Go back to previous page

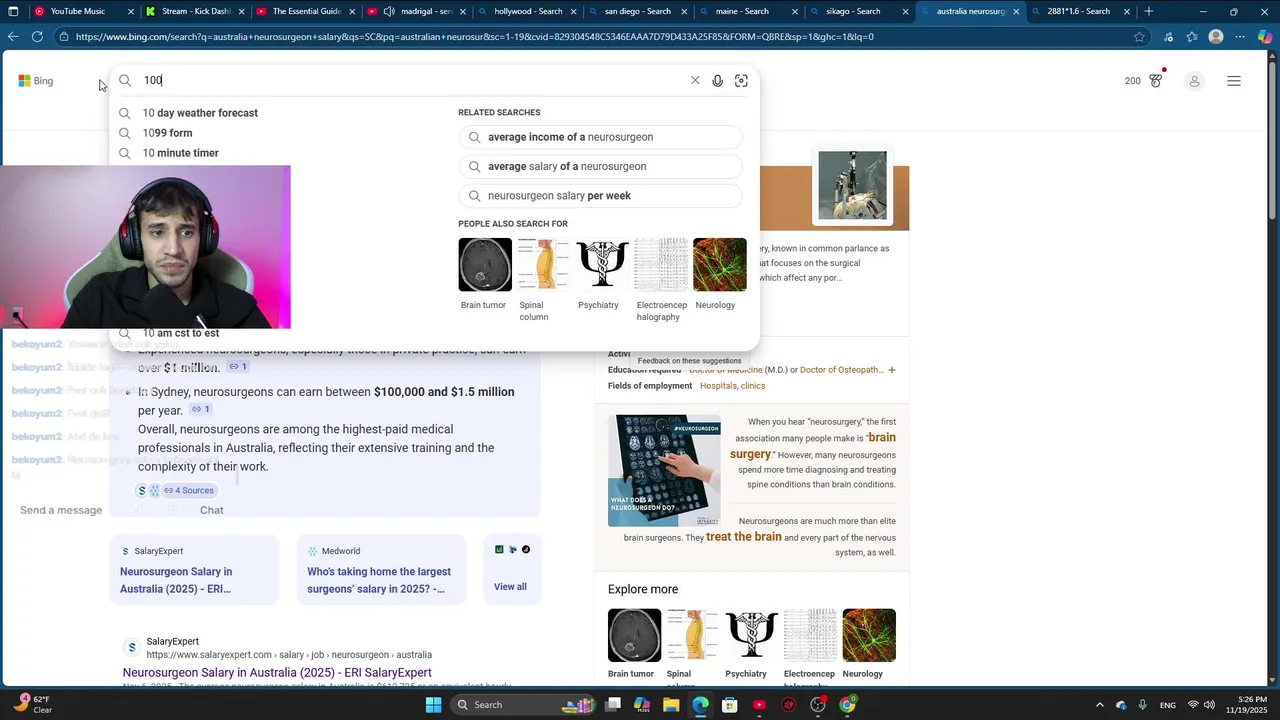pos(13,37)
